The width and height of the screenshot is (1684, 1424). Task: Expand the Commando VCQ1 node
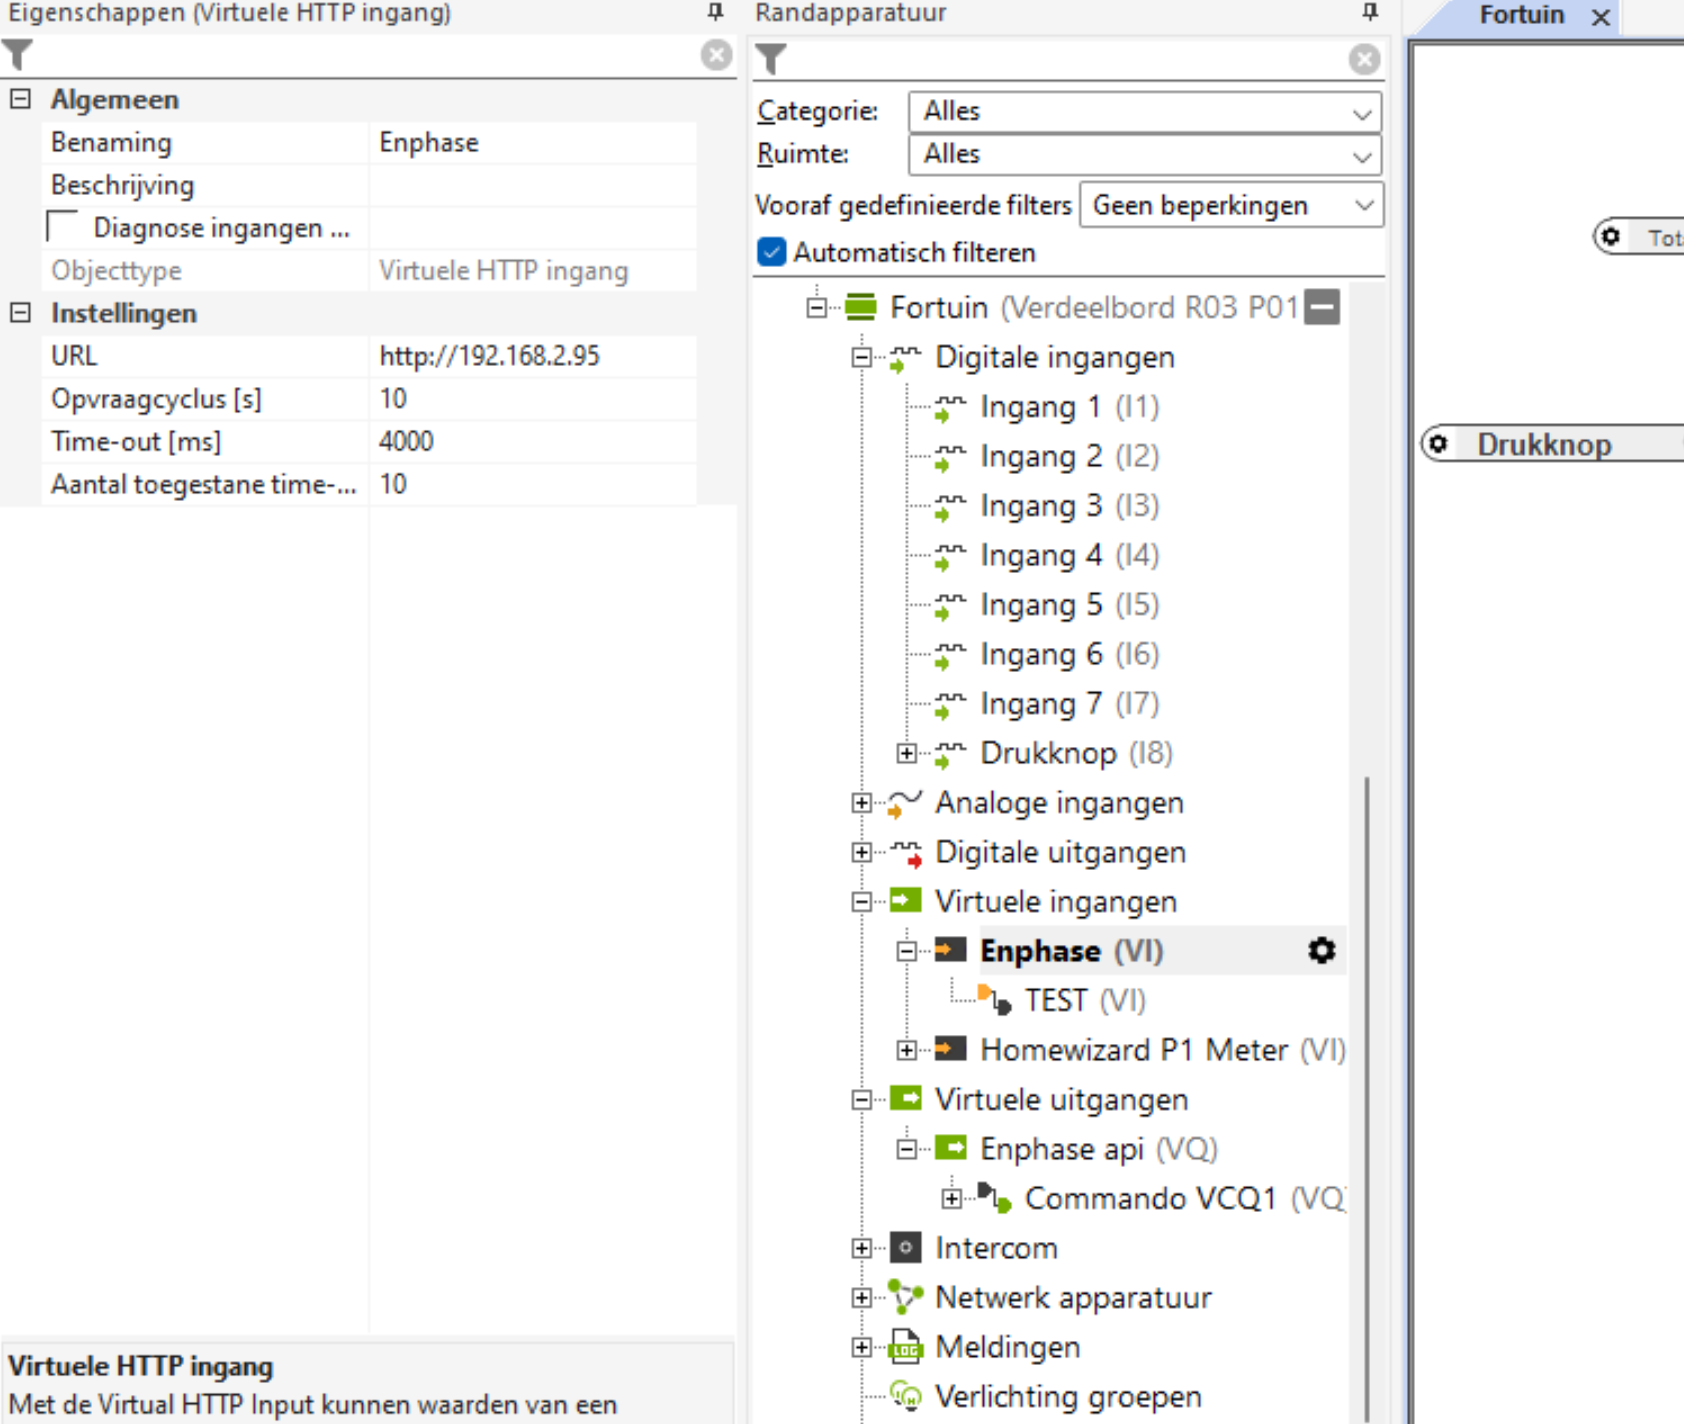(x=951, y=1198)
